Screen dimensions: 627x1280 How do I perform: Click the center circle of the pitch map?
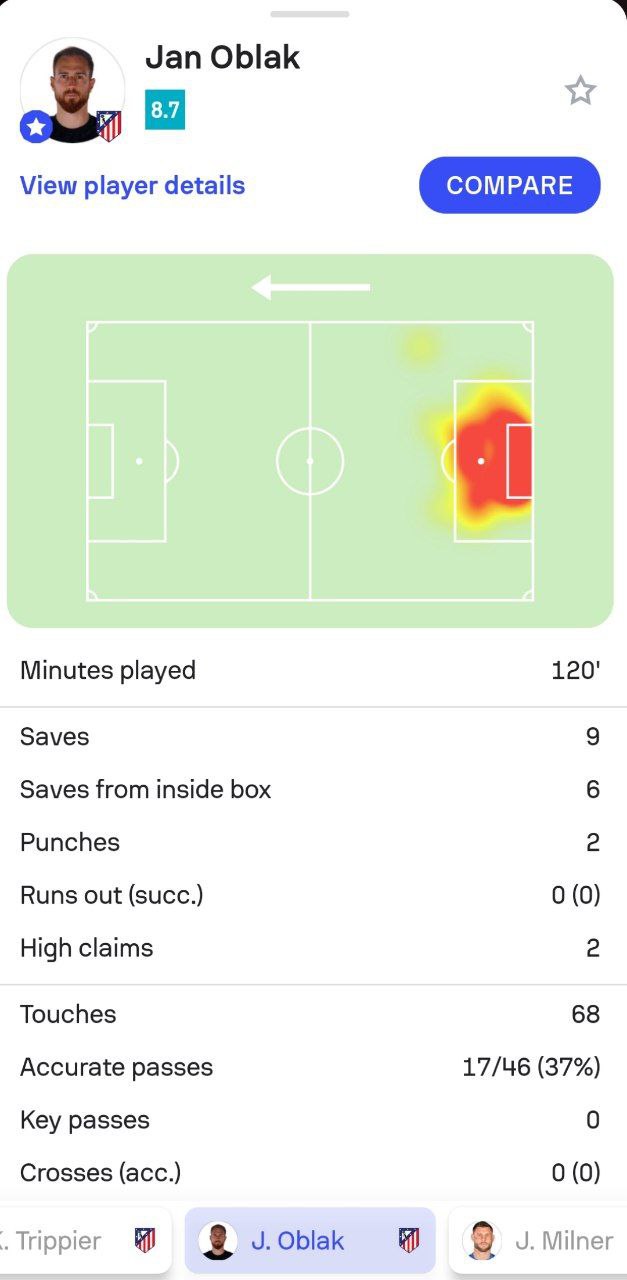pyautogui.click(x=310, y=461)
